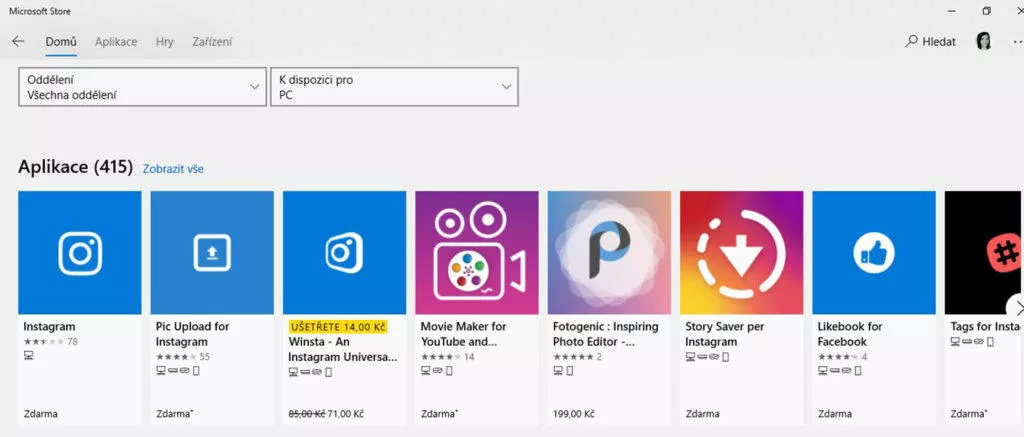Open the Instagram app tile icon
1024x437 pixels.
pyautogui.click(x=80, y=252)
